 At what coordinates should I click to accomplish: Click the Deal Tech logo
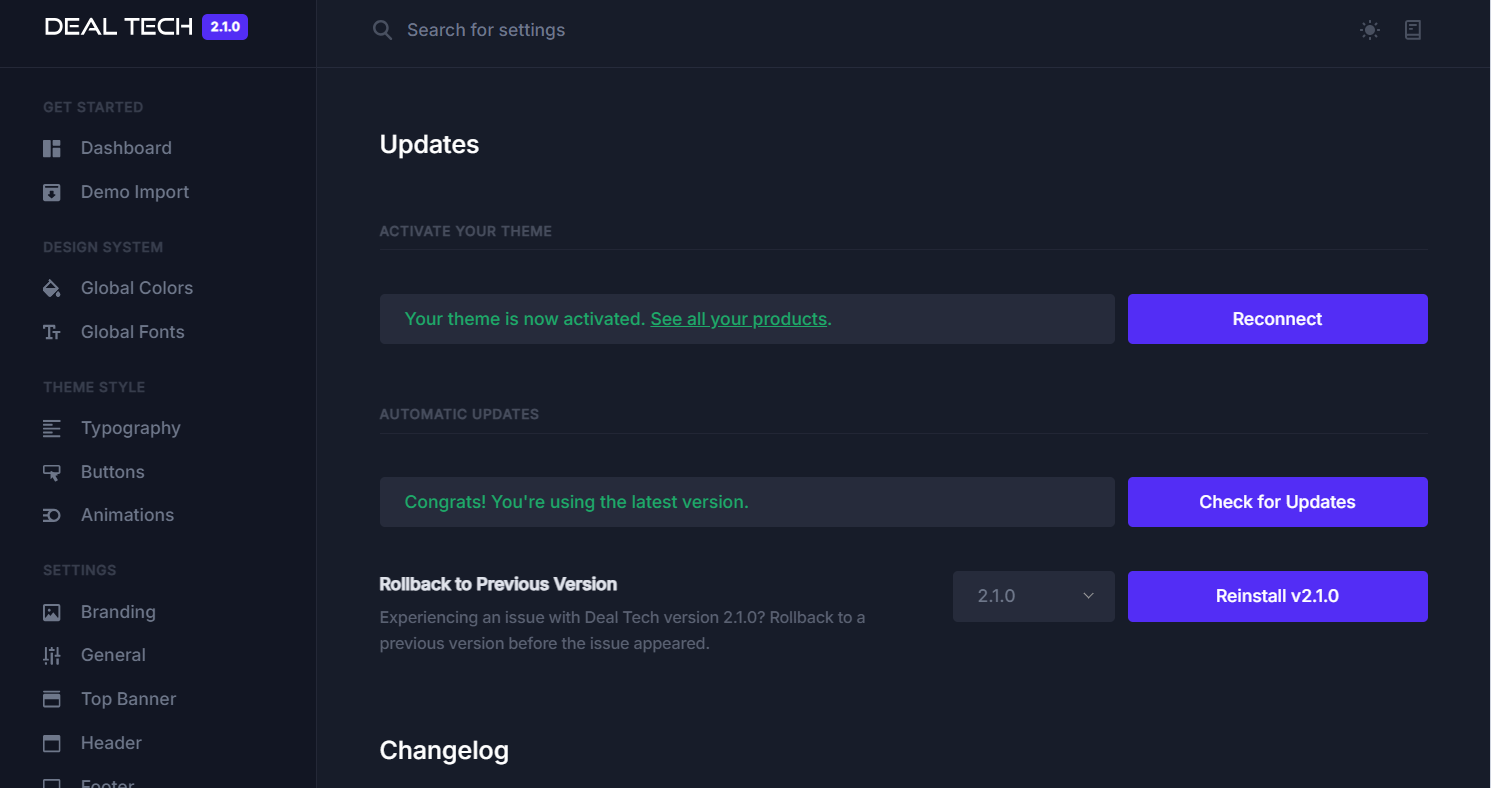[119, 27]
